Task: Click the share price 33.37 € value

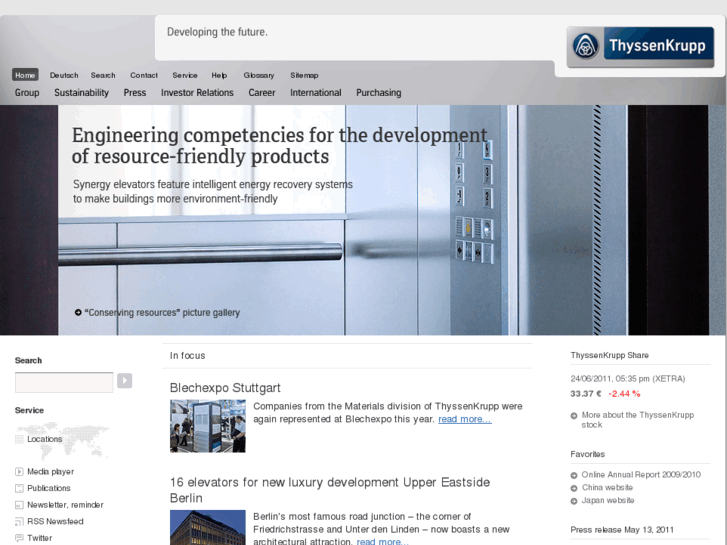Action: pyautogui.click(x=586, y=394)
